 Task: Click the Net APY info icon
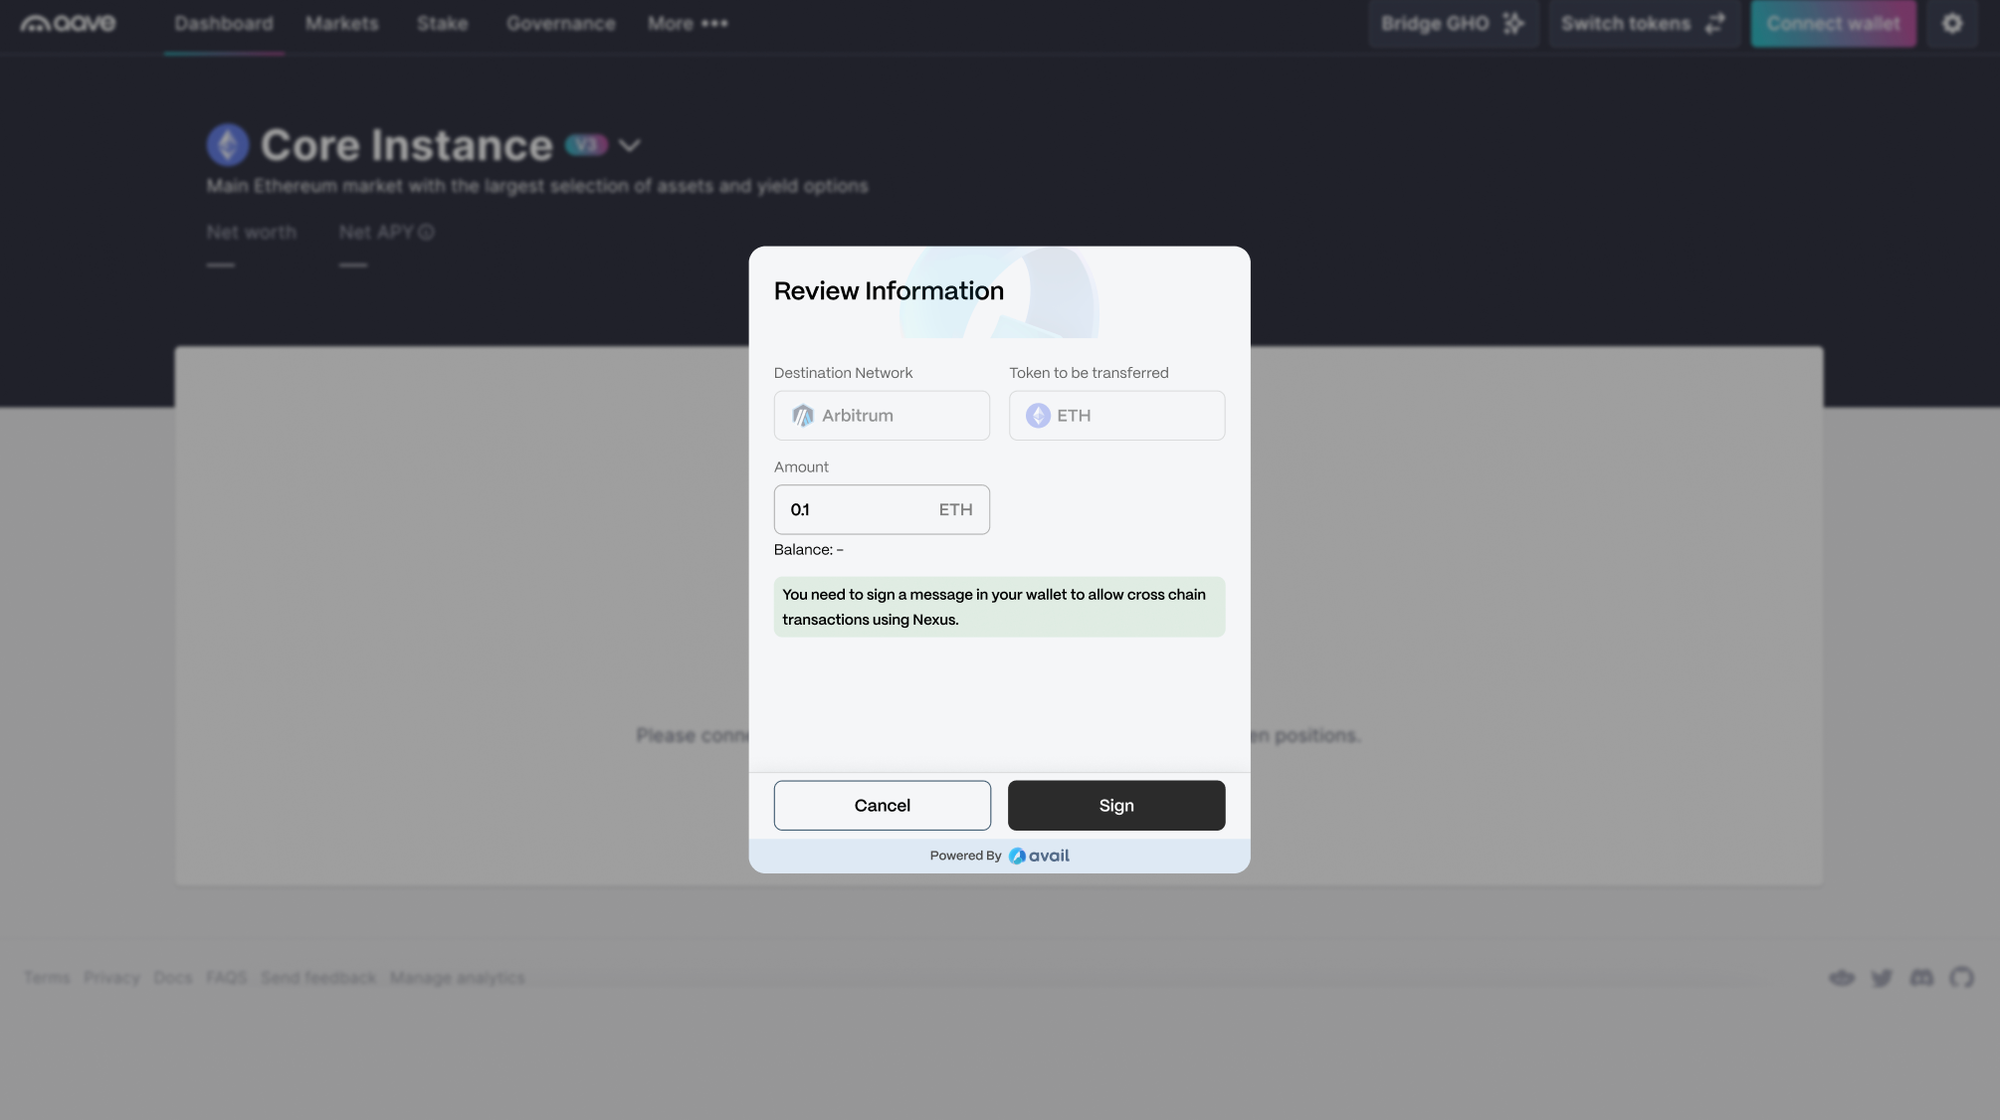(427, 232)
